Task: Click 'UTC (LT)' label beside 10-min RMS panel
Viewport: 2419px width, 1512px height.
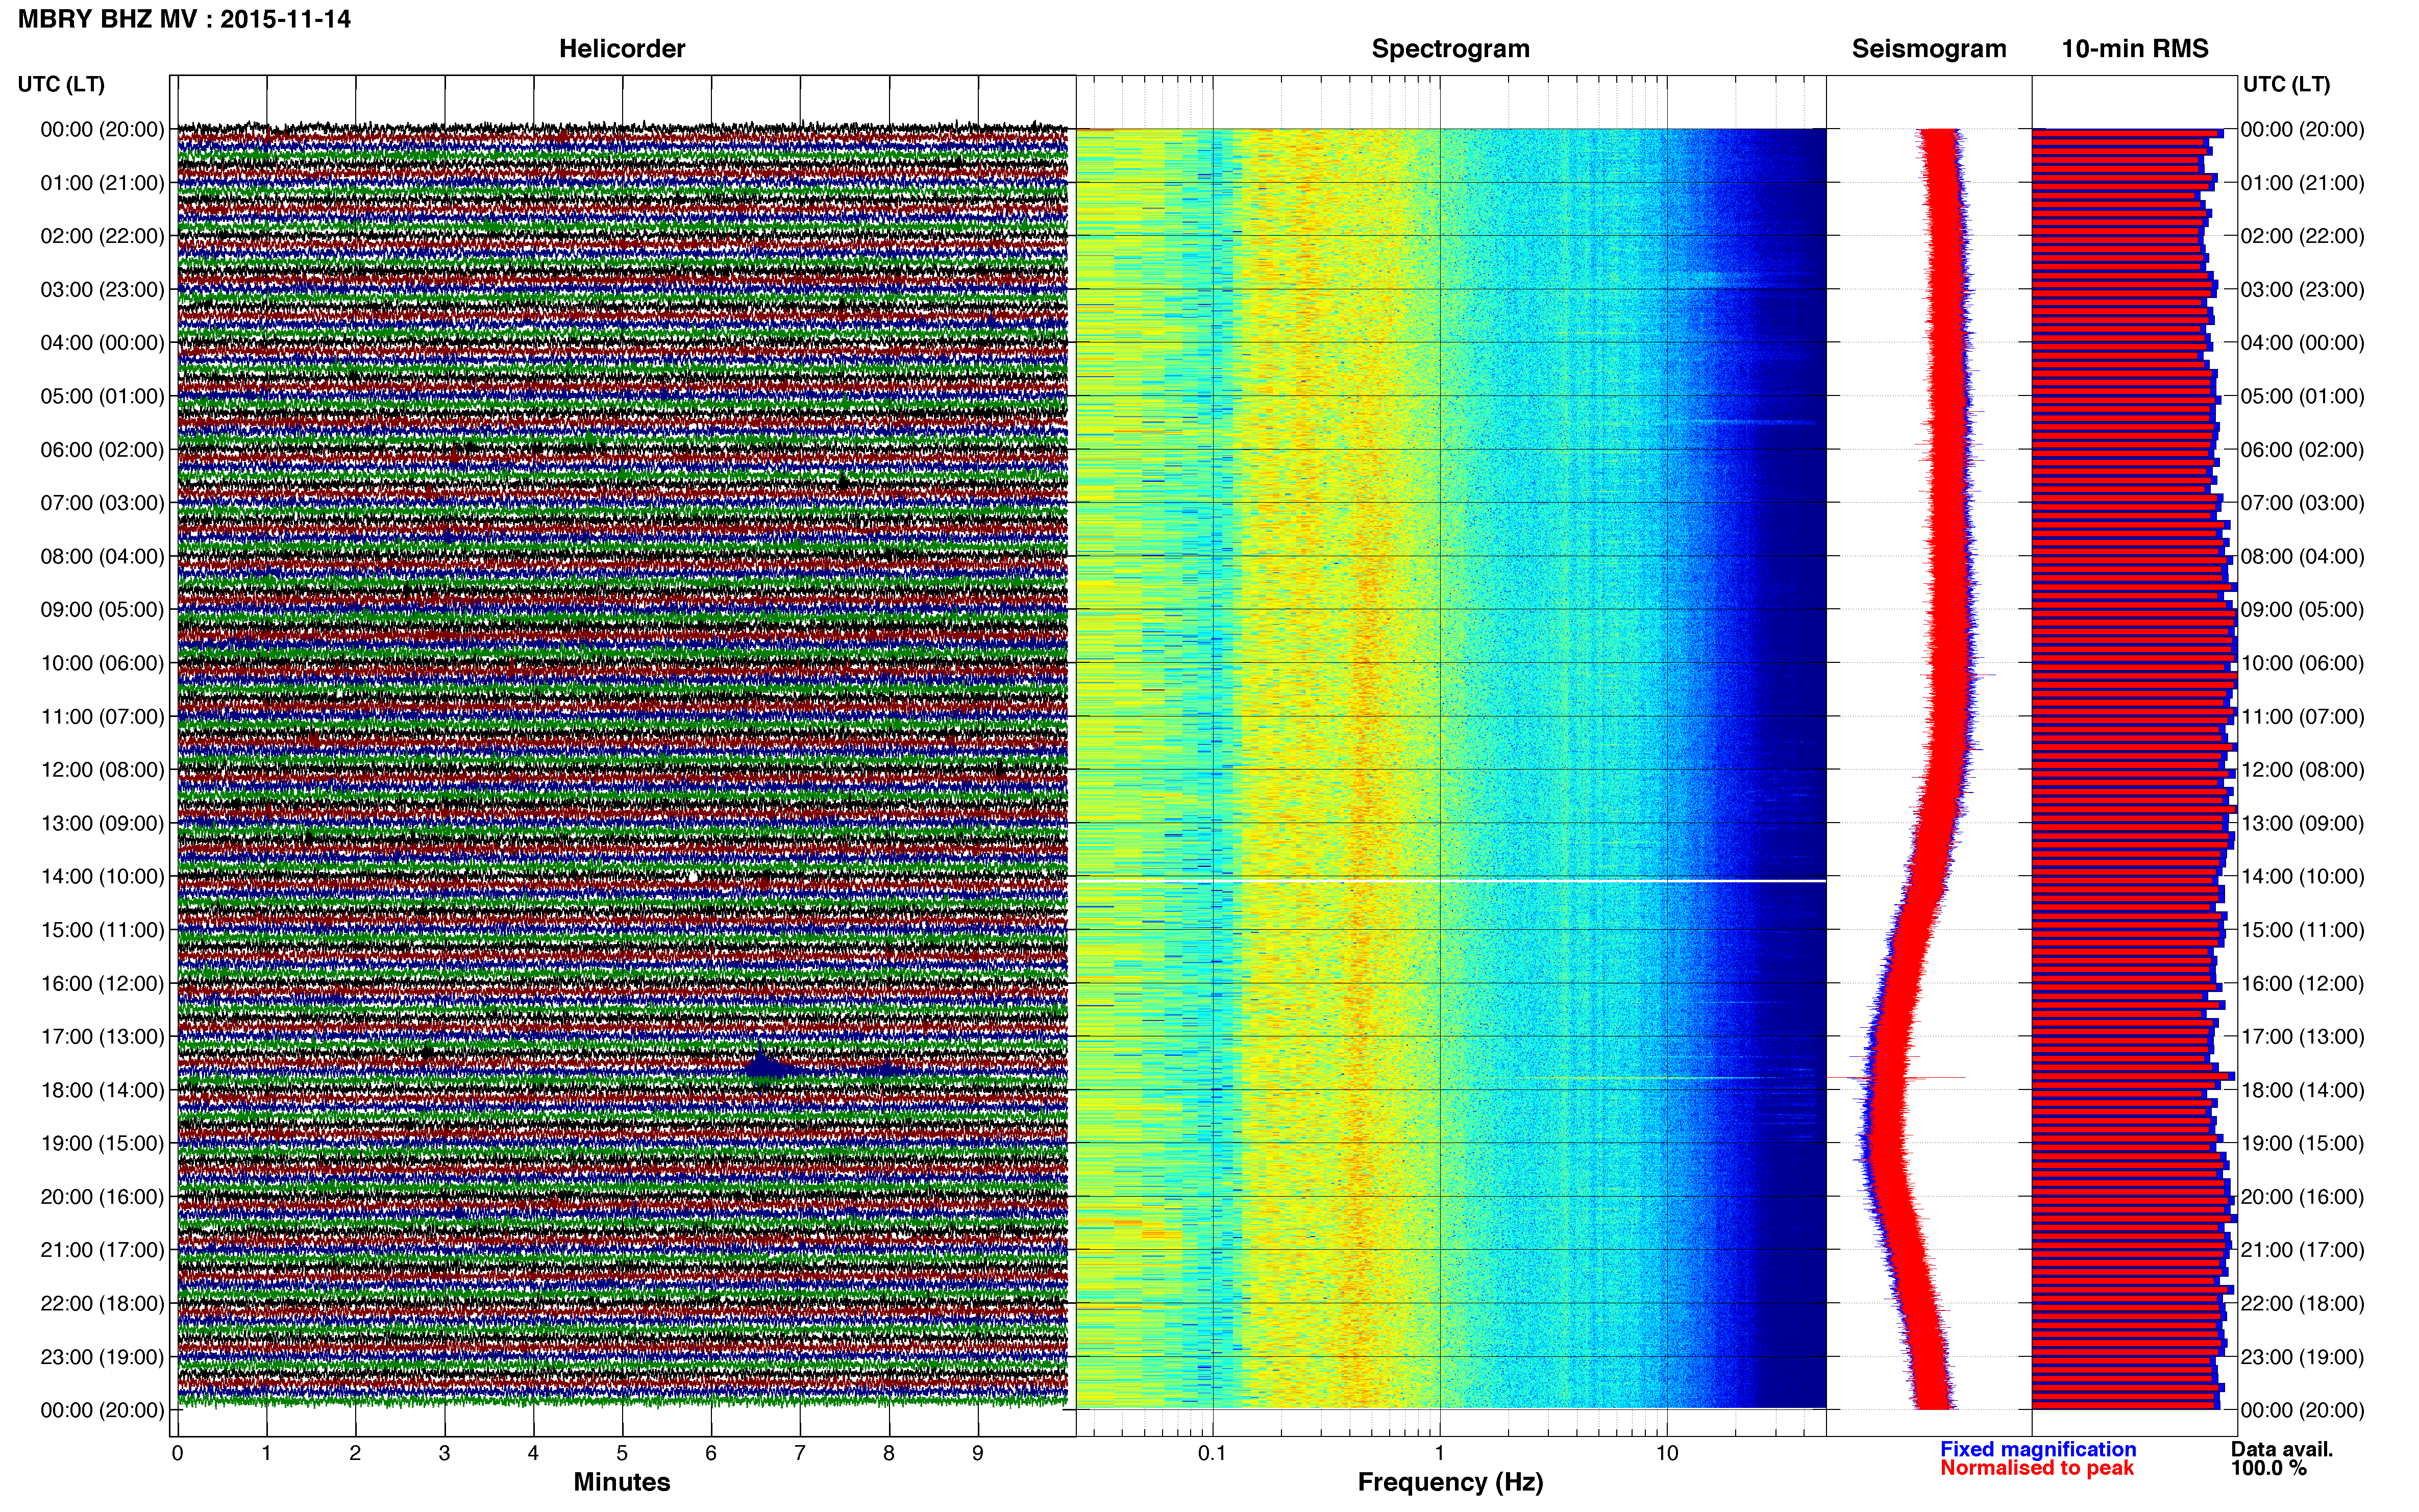Action: click(2286, 84)
